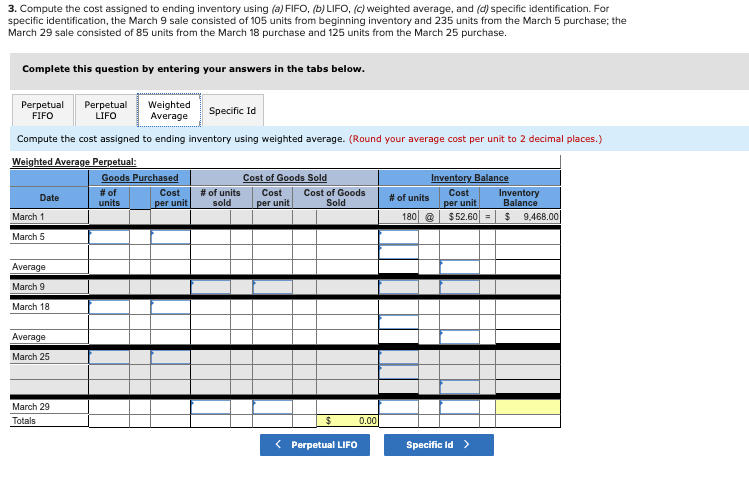749x483 pixels.
Task: Click the Goods Purchased column header
Action: pyautogui.click(x=139, y=178)
